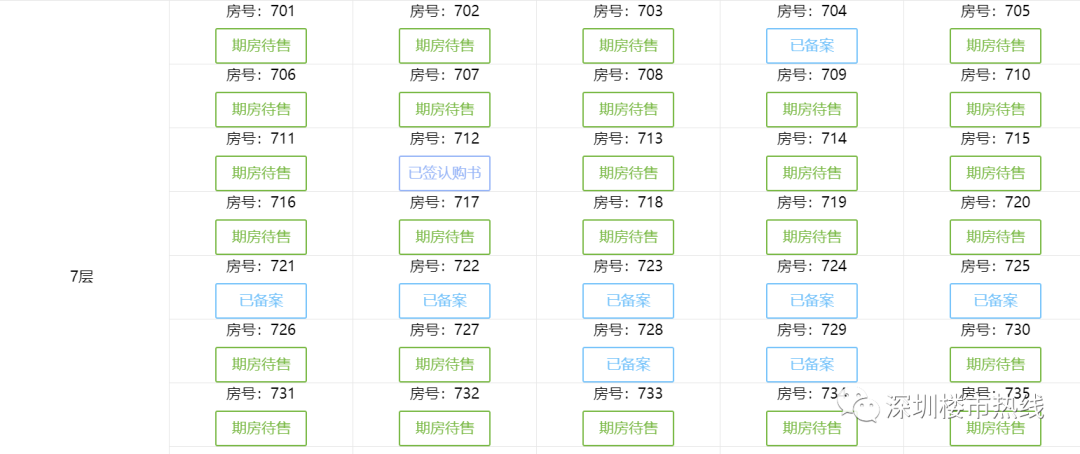Select the 期房待售 button for room 733
This screenshot has height=454, width=1080.
coord(628,428)
